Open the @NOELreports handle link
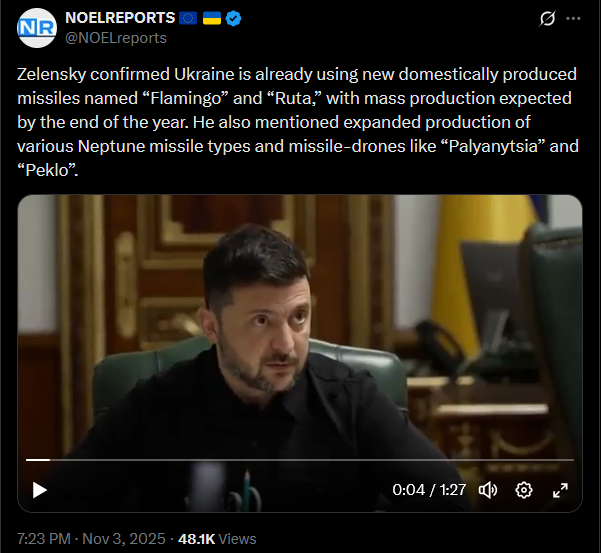The height and width of the screenshot is (553, 601). pyautogui.click(x=116, y=38)
